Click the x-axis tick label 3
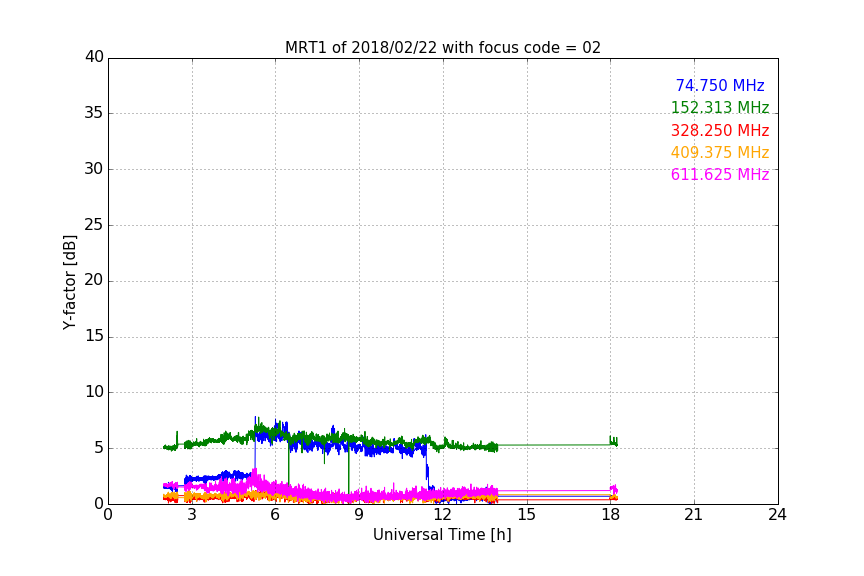The image size is (864, 576). [x=192, y=515]
